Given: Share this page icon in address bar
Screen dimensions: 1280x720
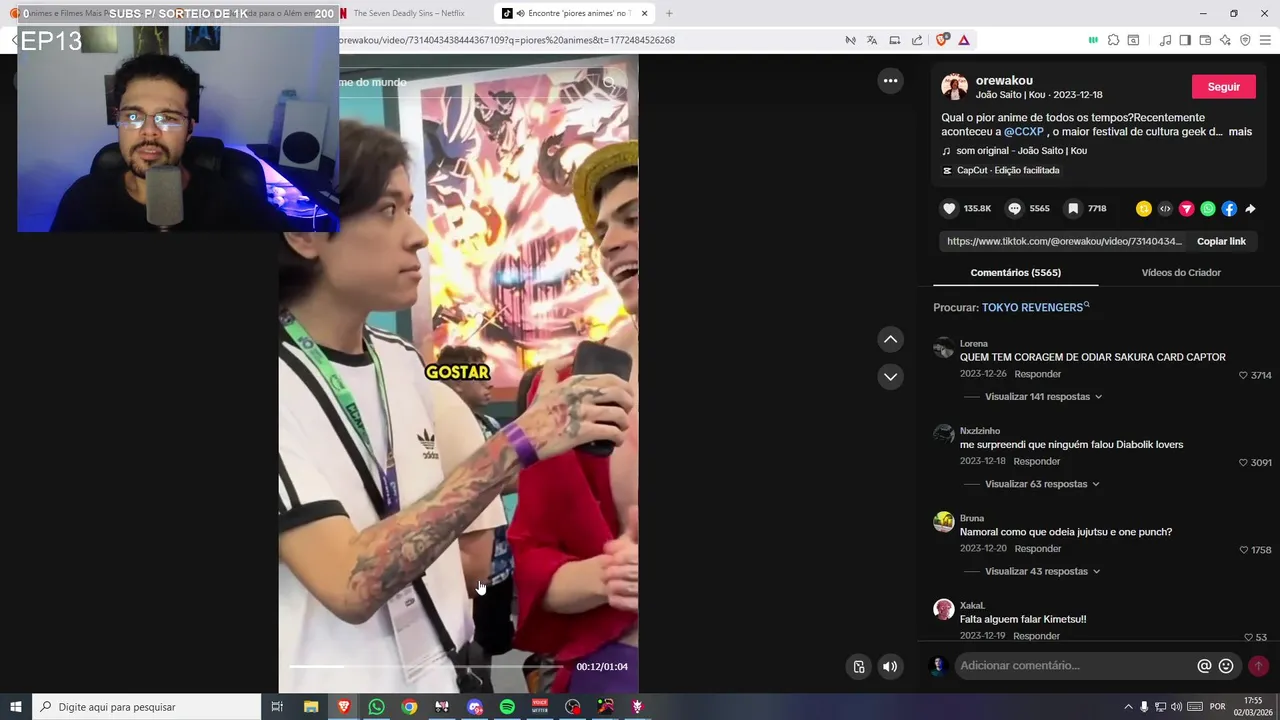Looking at the screenshot, I should [917, 40].
